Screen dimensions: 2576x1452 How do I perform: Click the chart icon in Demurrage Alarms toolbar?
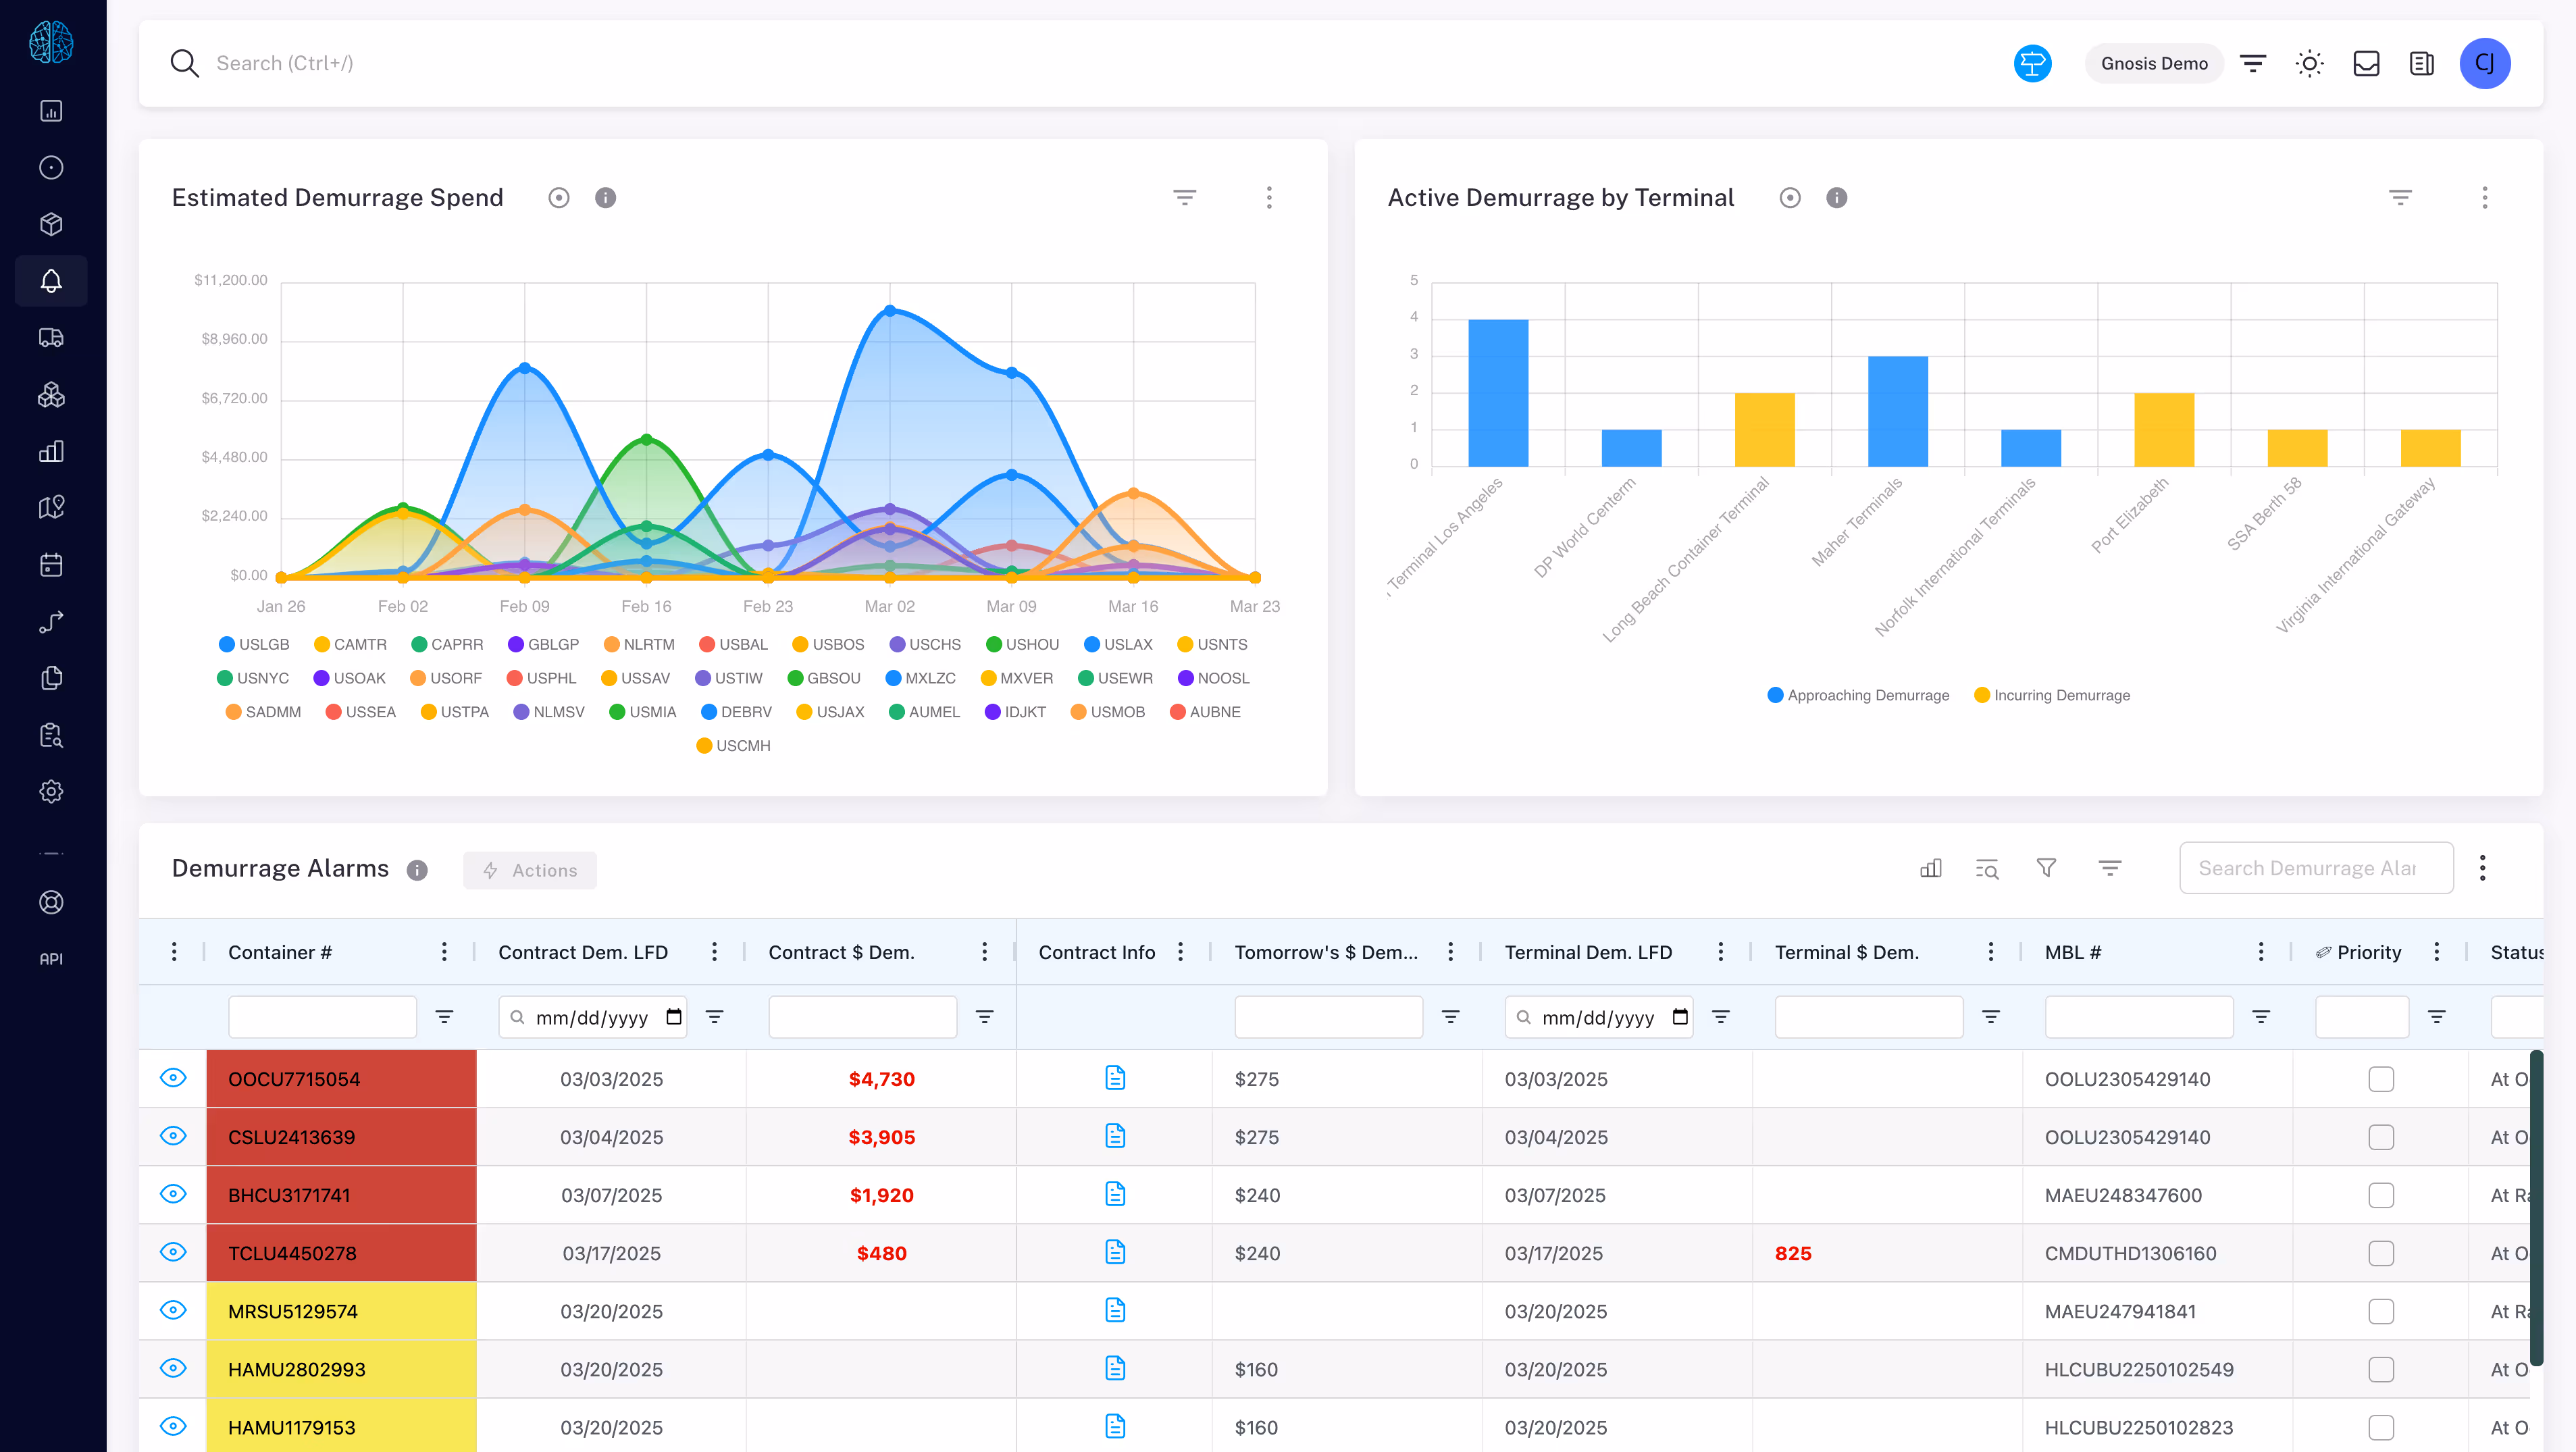(1930, 868)
